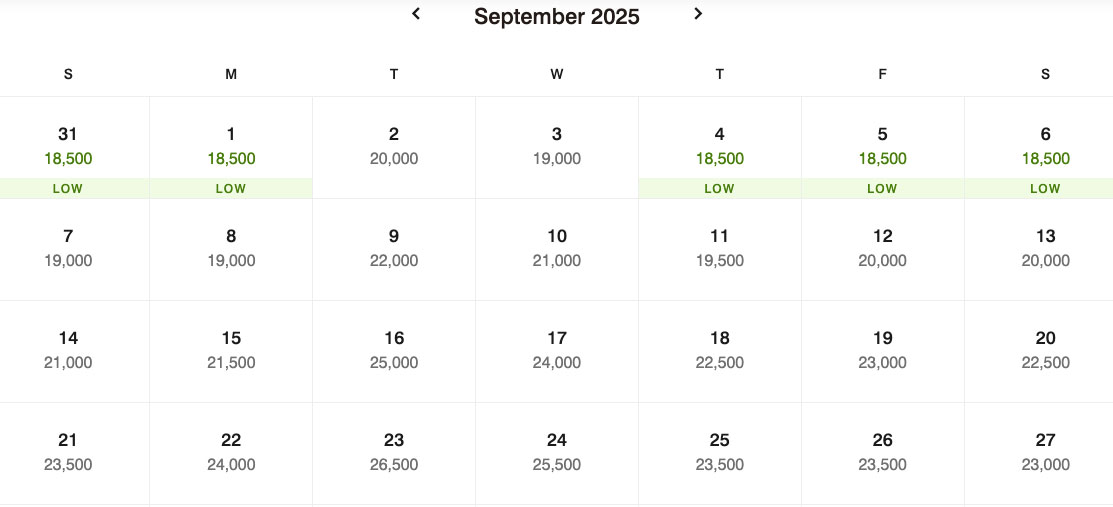Select August 31 low-price date
The image size is (1113, 507).
click(68, 148)
